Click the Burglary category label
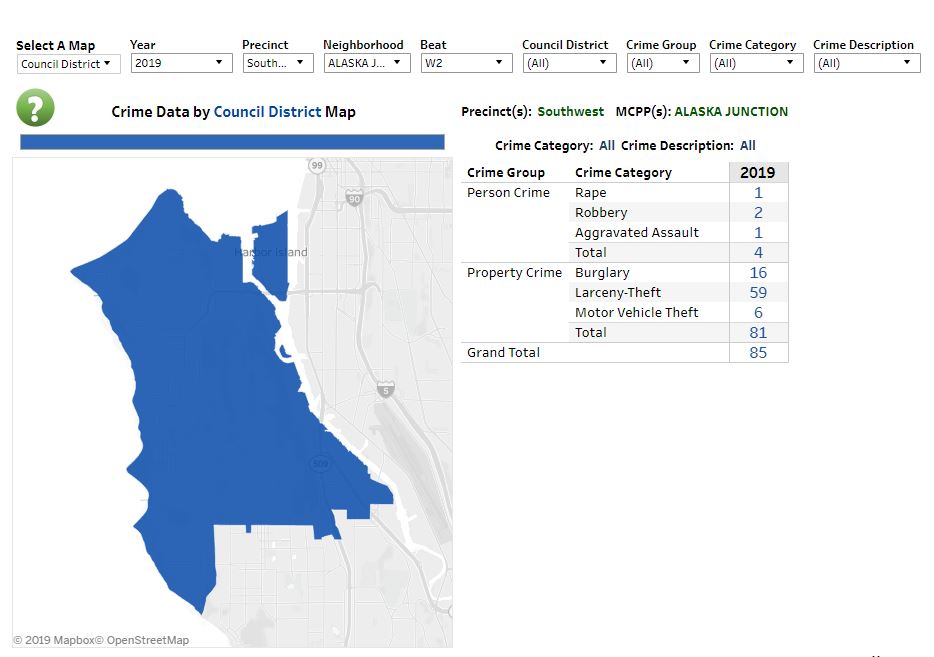 602,272
